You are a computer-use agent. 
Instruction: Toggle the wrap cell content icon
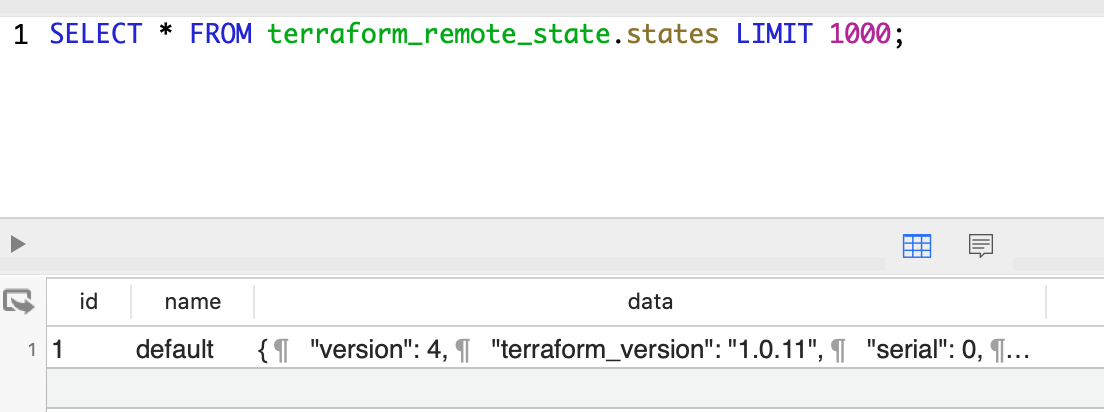click(x=19, y=302)
